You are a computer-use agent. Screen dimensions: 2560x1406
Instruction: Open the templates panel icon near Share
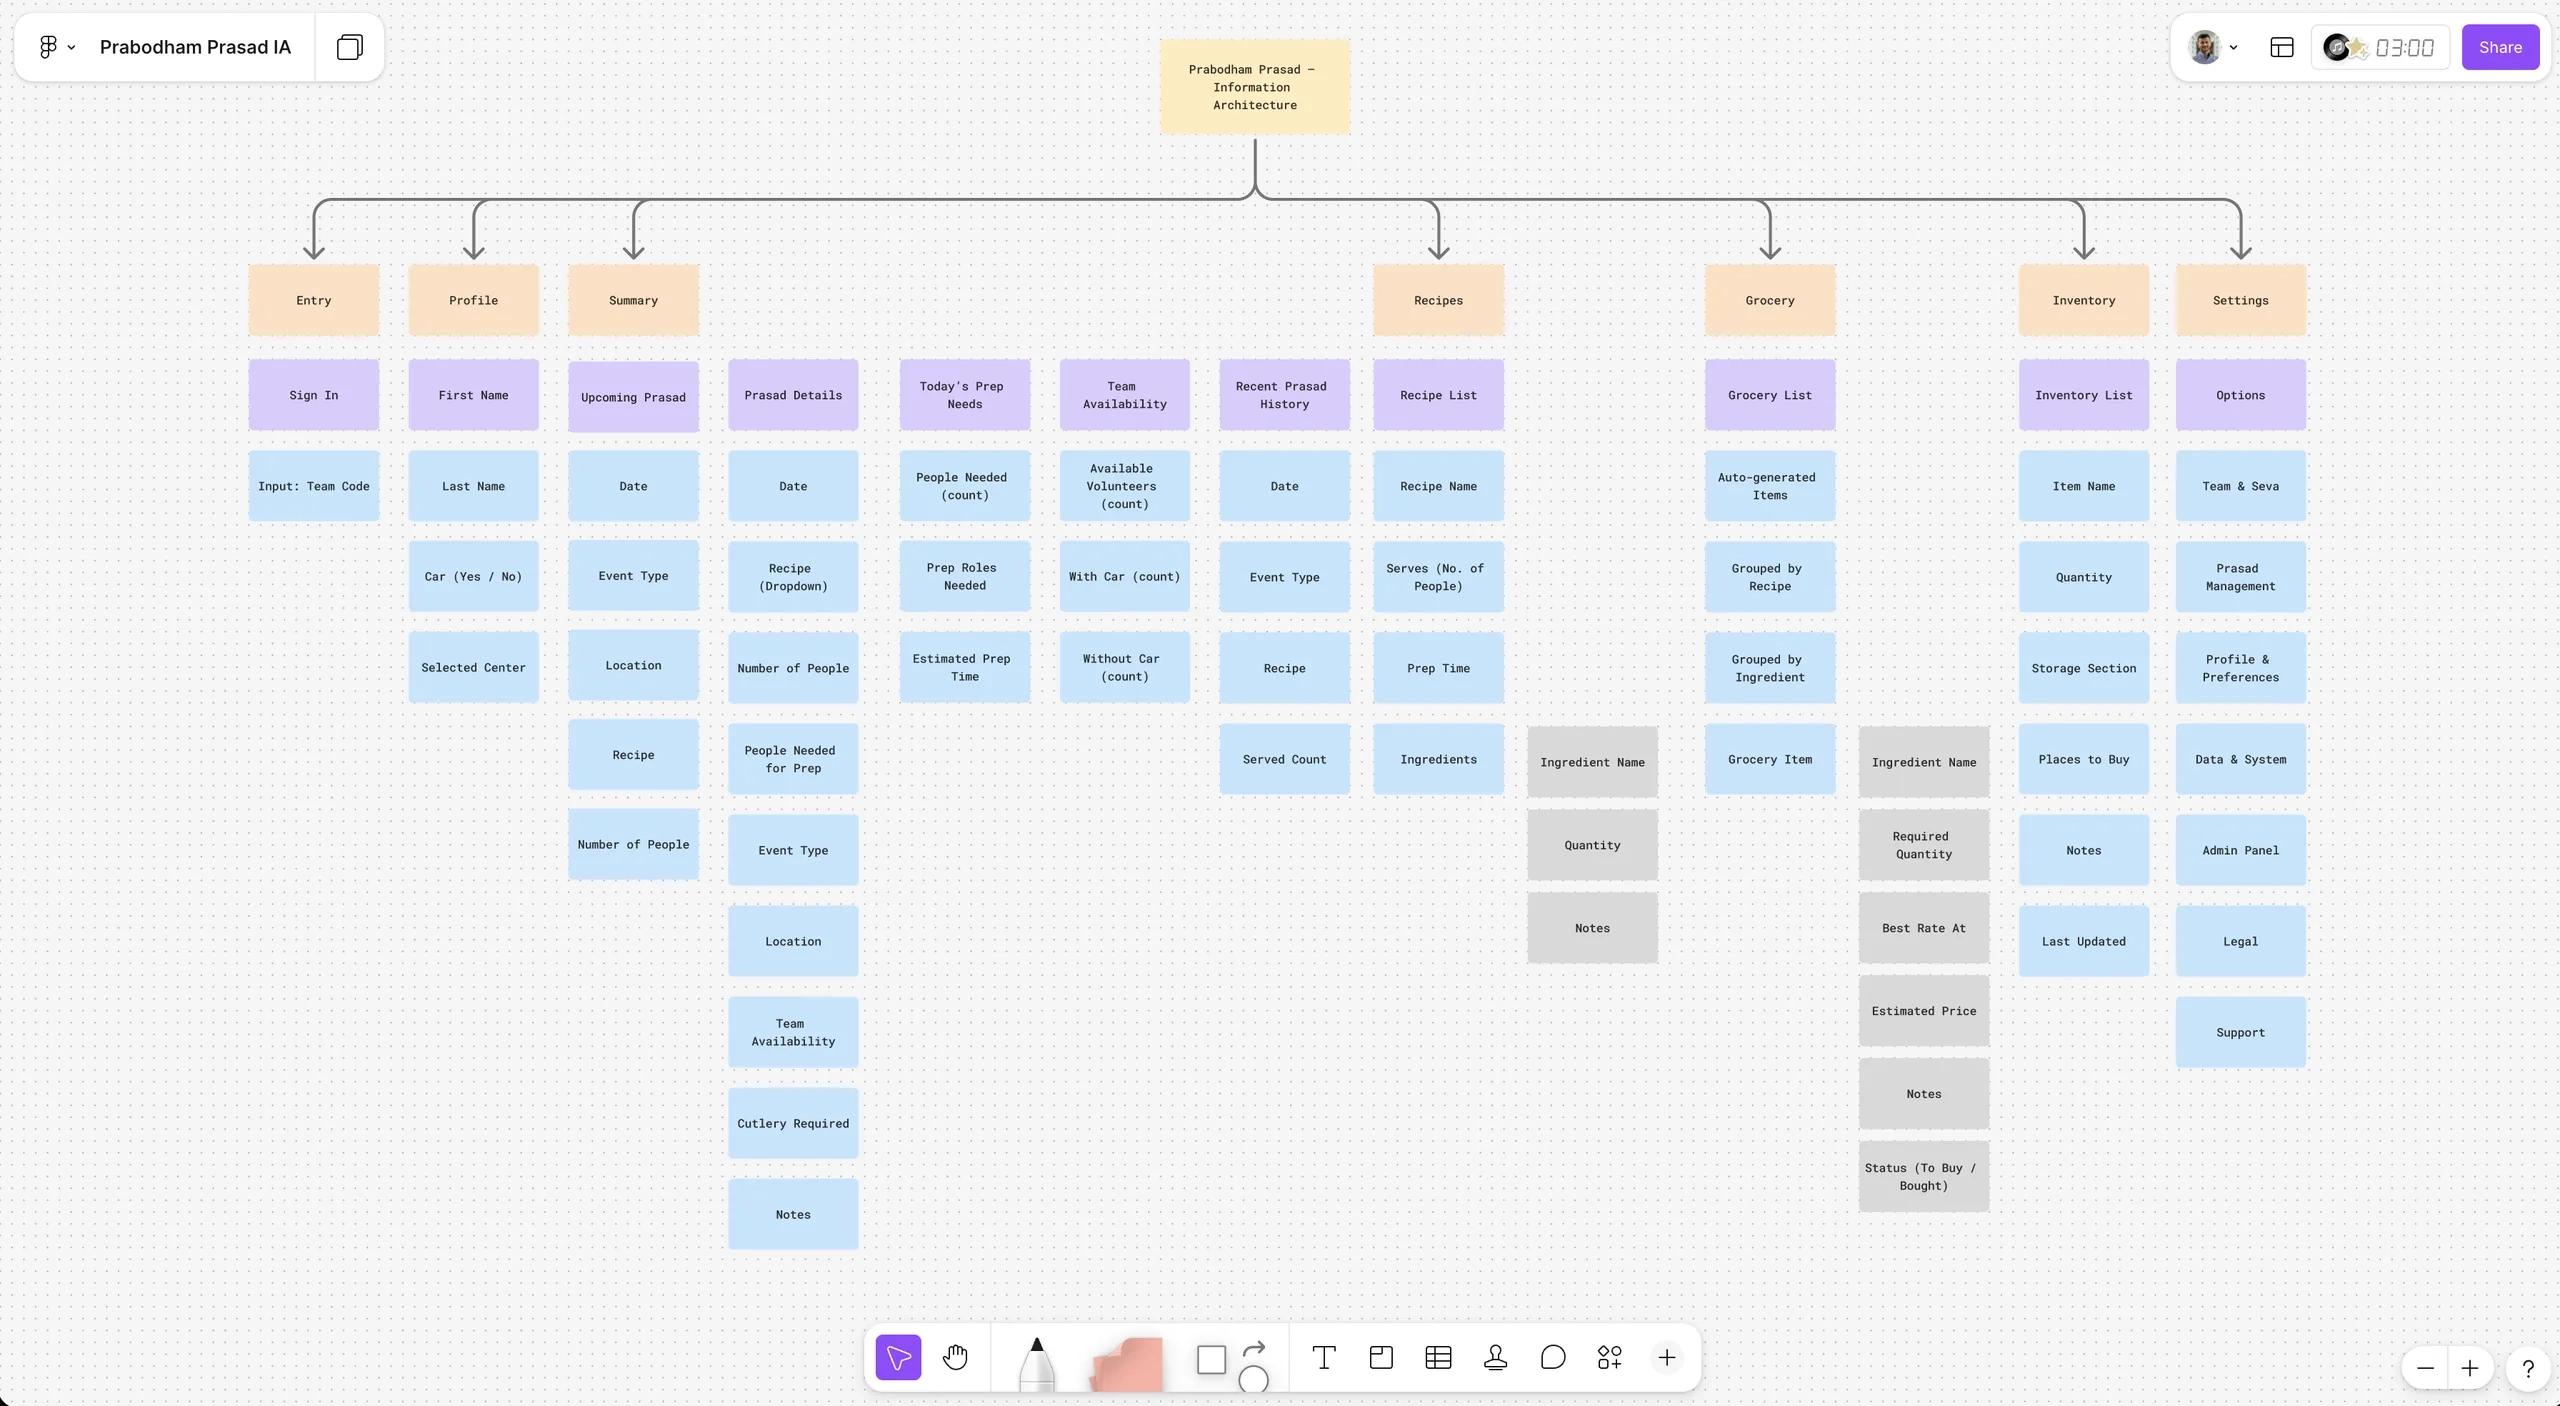pos(2282,47)
